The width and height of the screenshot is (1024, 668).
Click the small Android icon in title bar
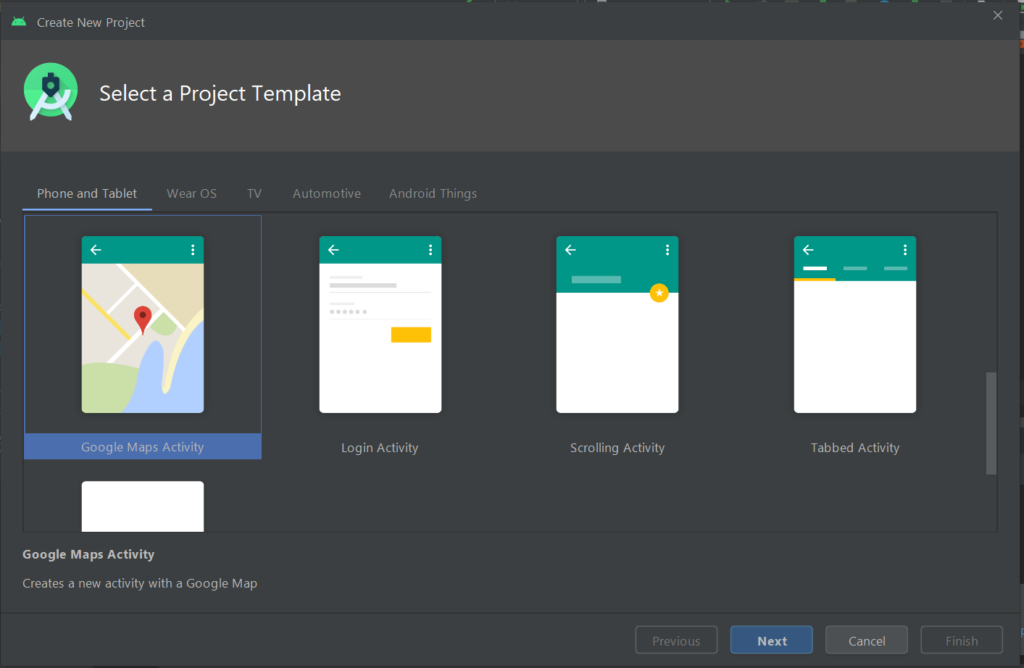click(x=19, y=22)
